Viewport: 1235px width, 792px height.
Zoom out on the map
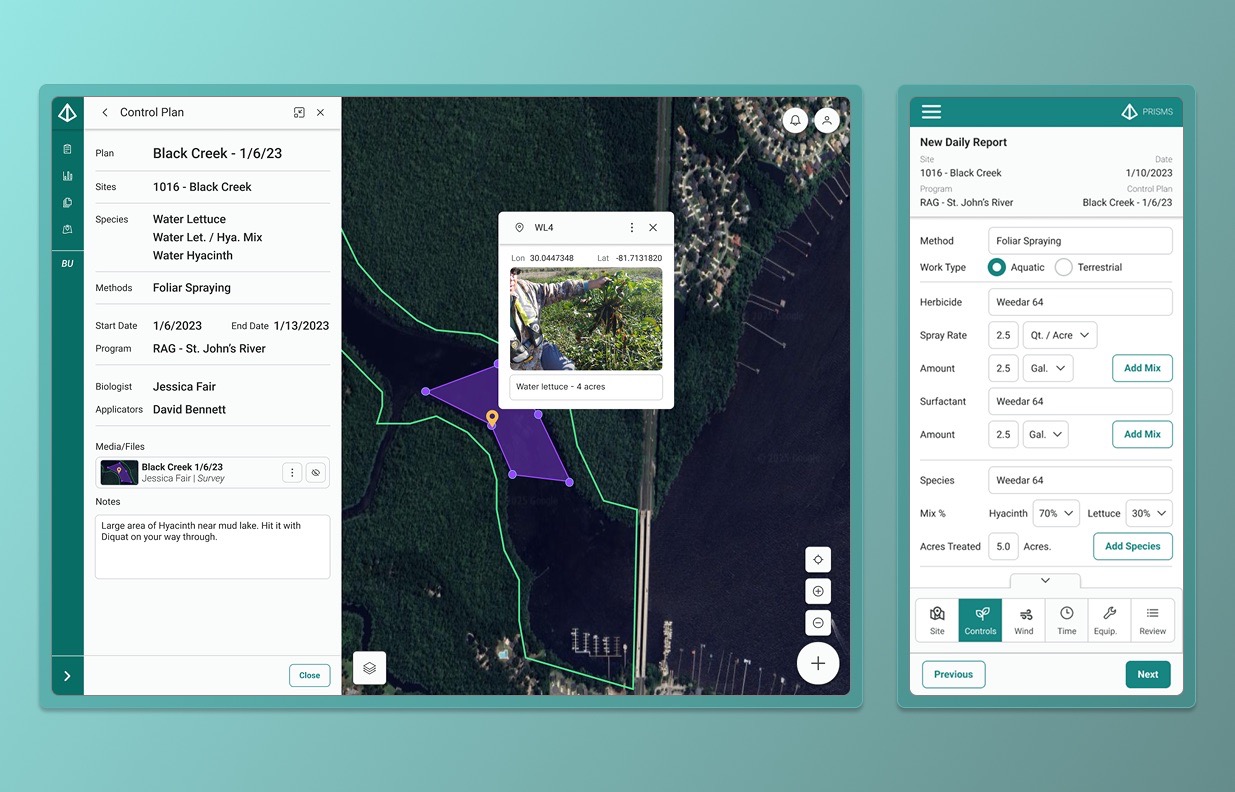818,623
